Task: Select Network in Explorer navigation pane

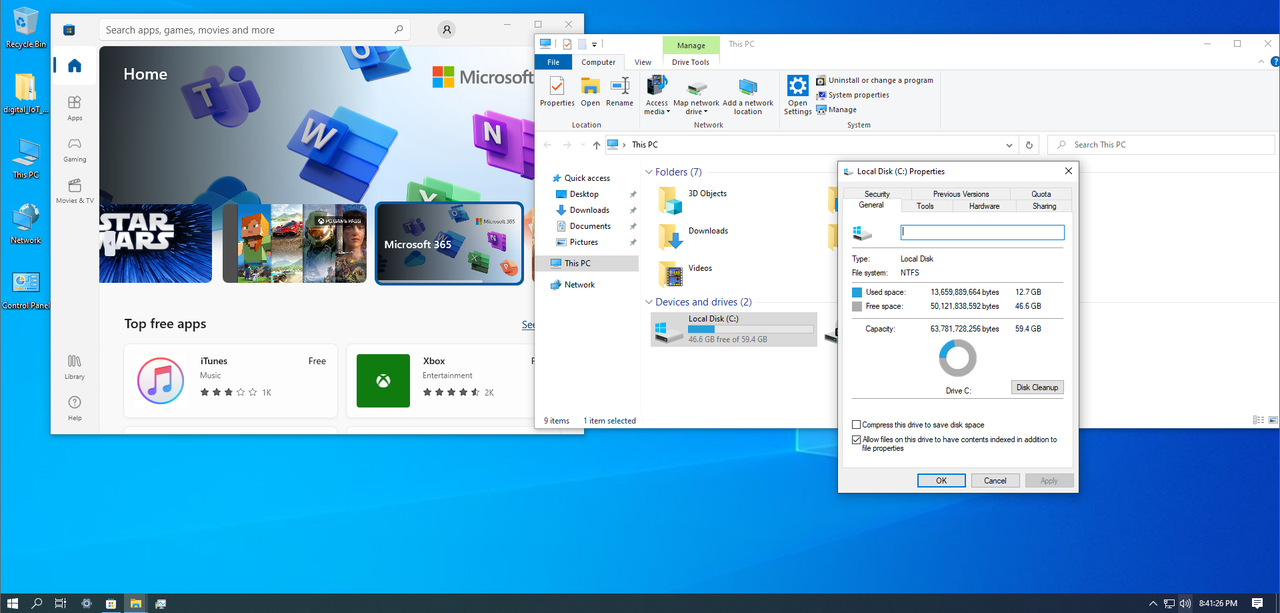Action: (579, 285)
